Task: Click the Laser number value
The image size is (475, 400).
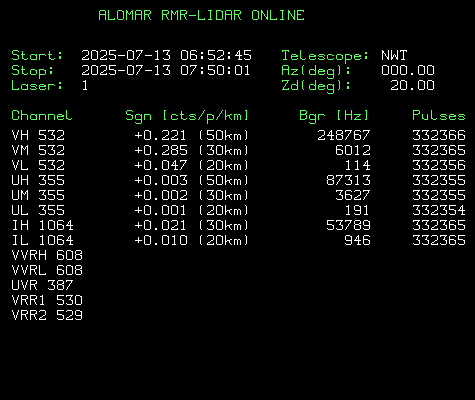Action: 85,86
